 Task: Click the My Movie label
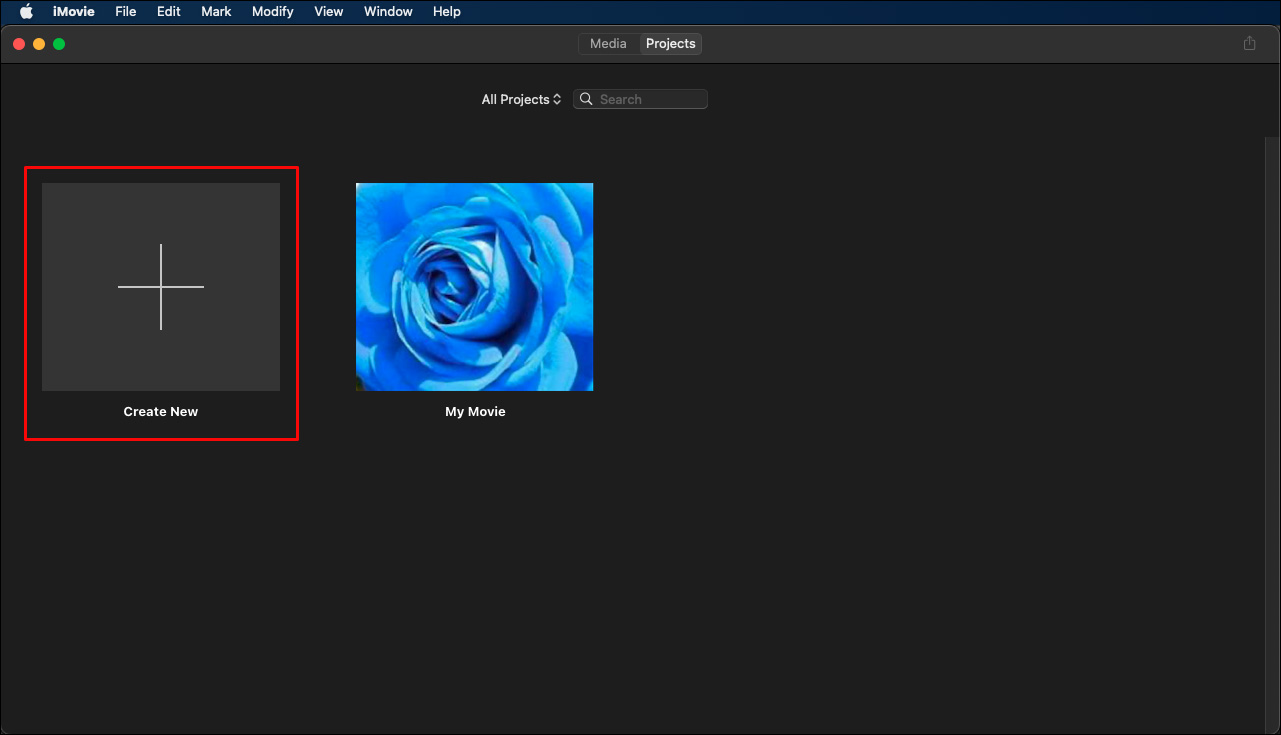coord(475,411)
